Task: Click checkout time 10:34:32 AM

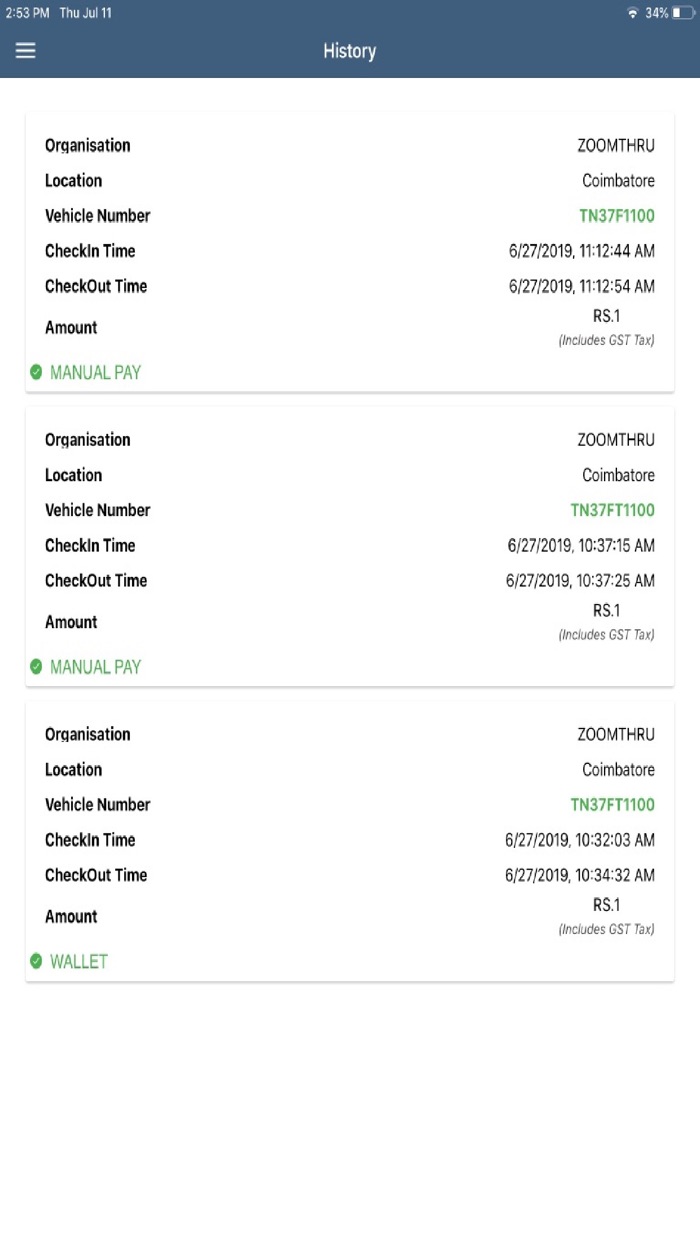Action: click(x=579, y=875)
